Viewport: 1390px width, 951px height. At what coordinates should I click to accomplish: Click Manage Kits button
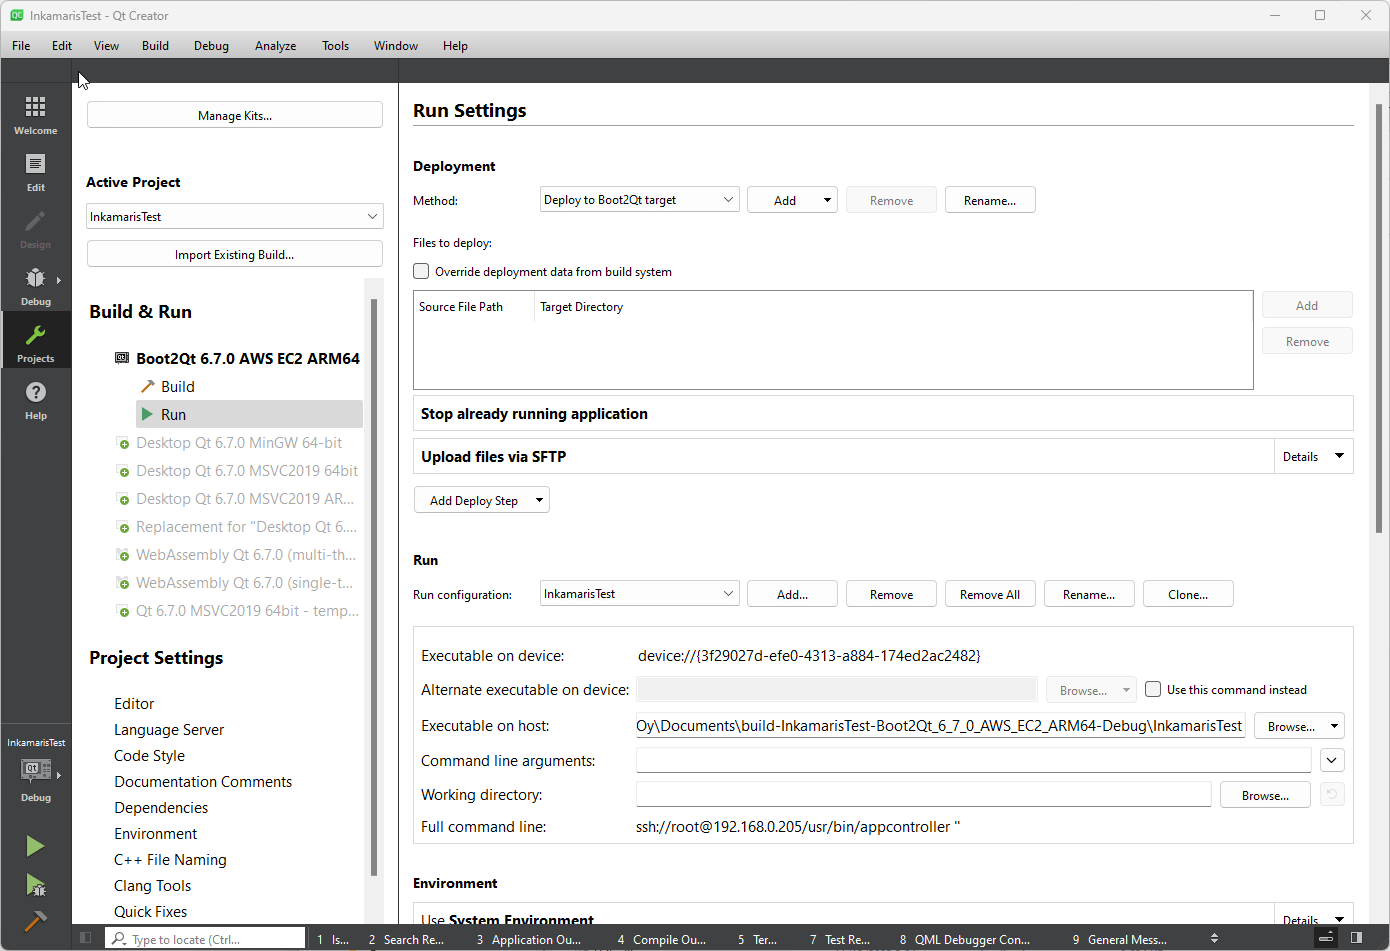point(234,115)
